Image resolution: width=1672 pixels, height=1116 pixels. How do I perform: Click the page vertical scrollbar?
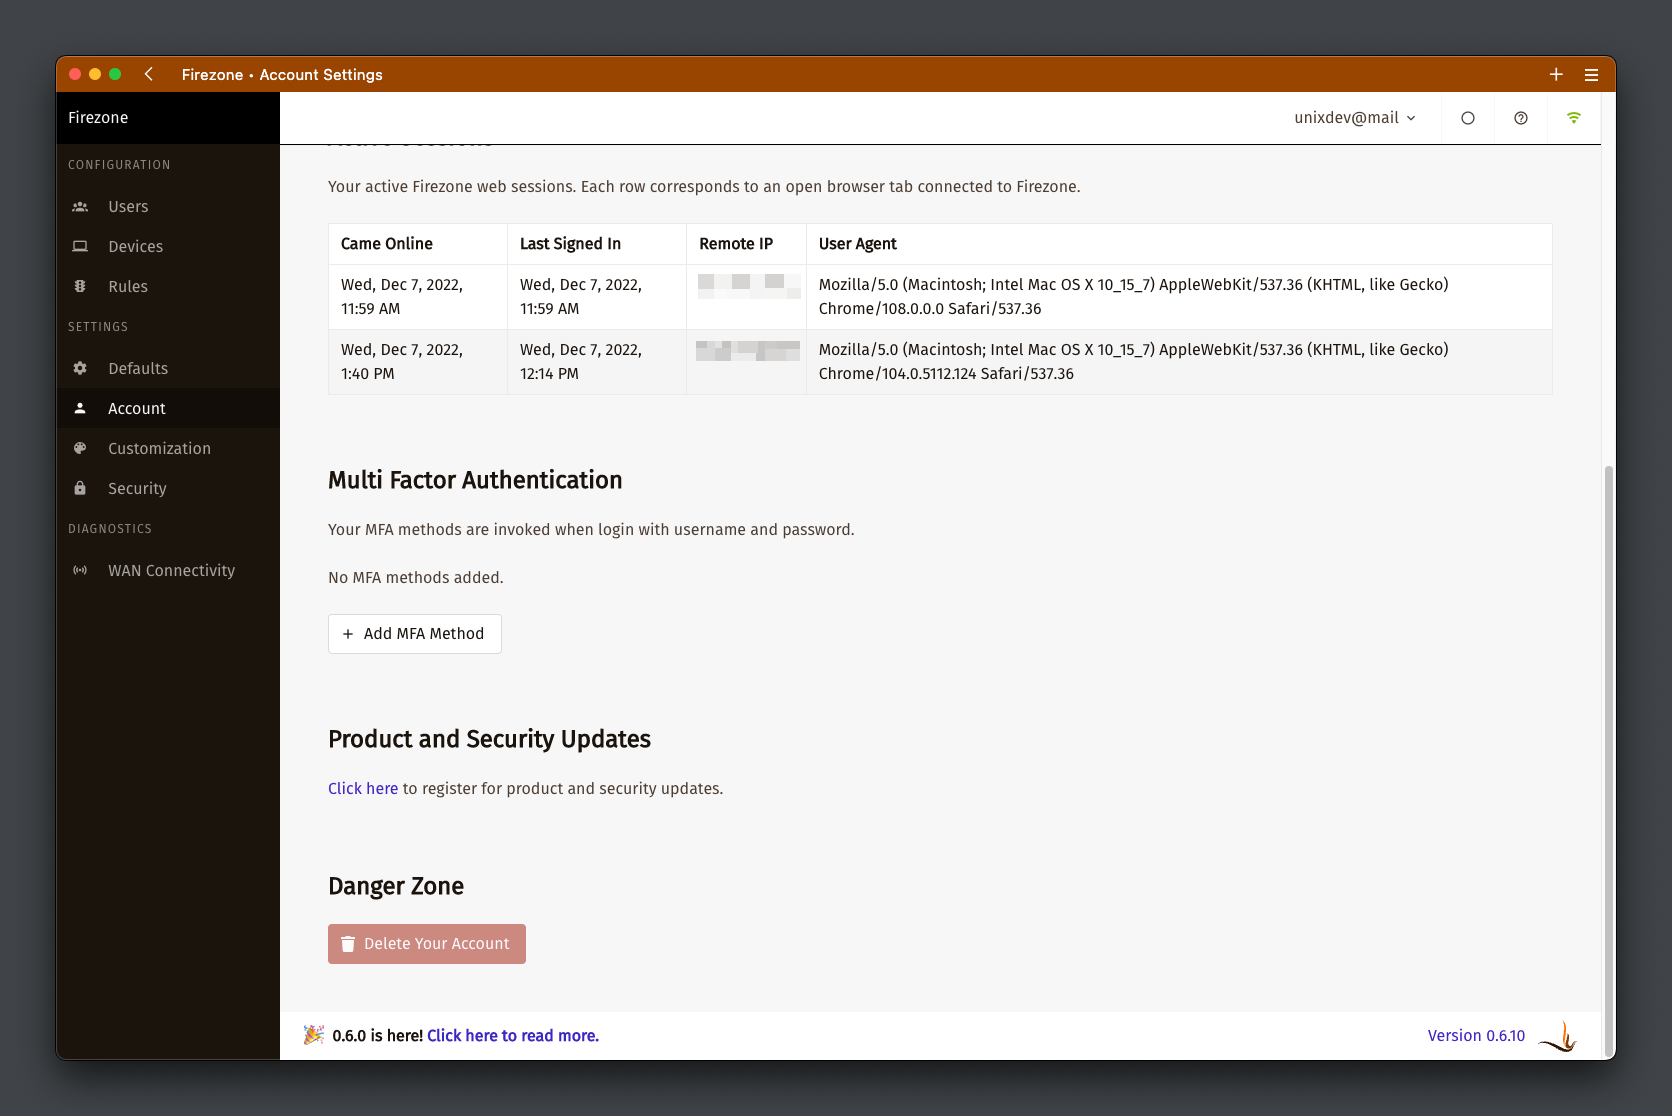[1608, 760]
